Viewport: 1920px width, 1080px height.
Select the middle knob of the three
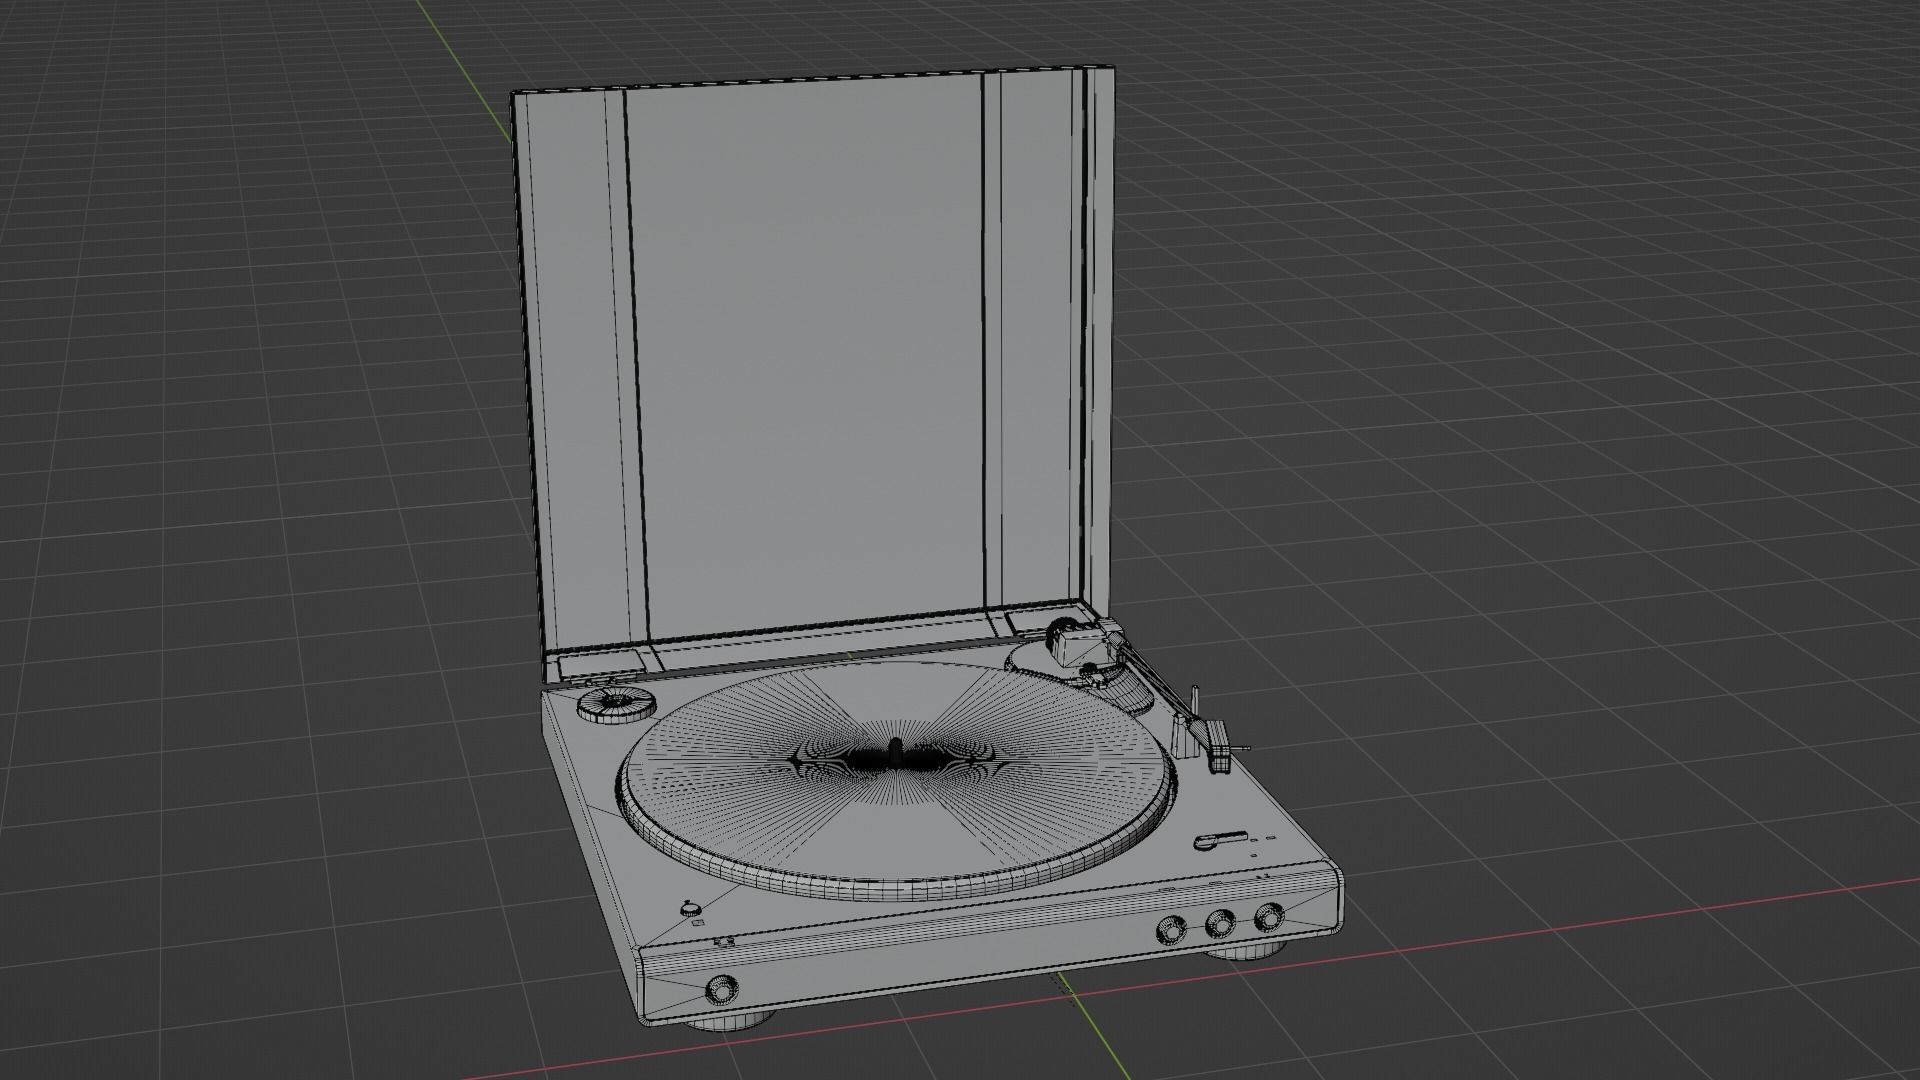[x=1220, y=924]
